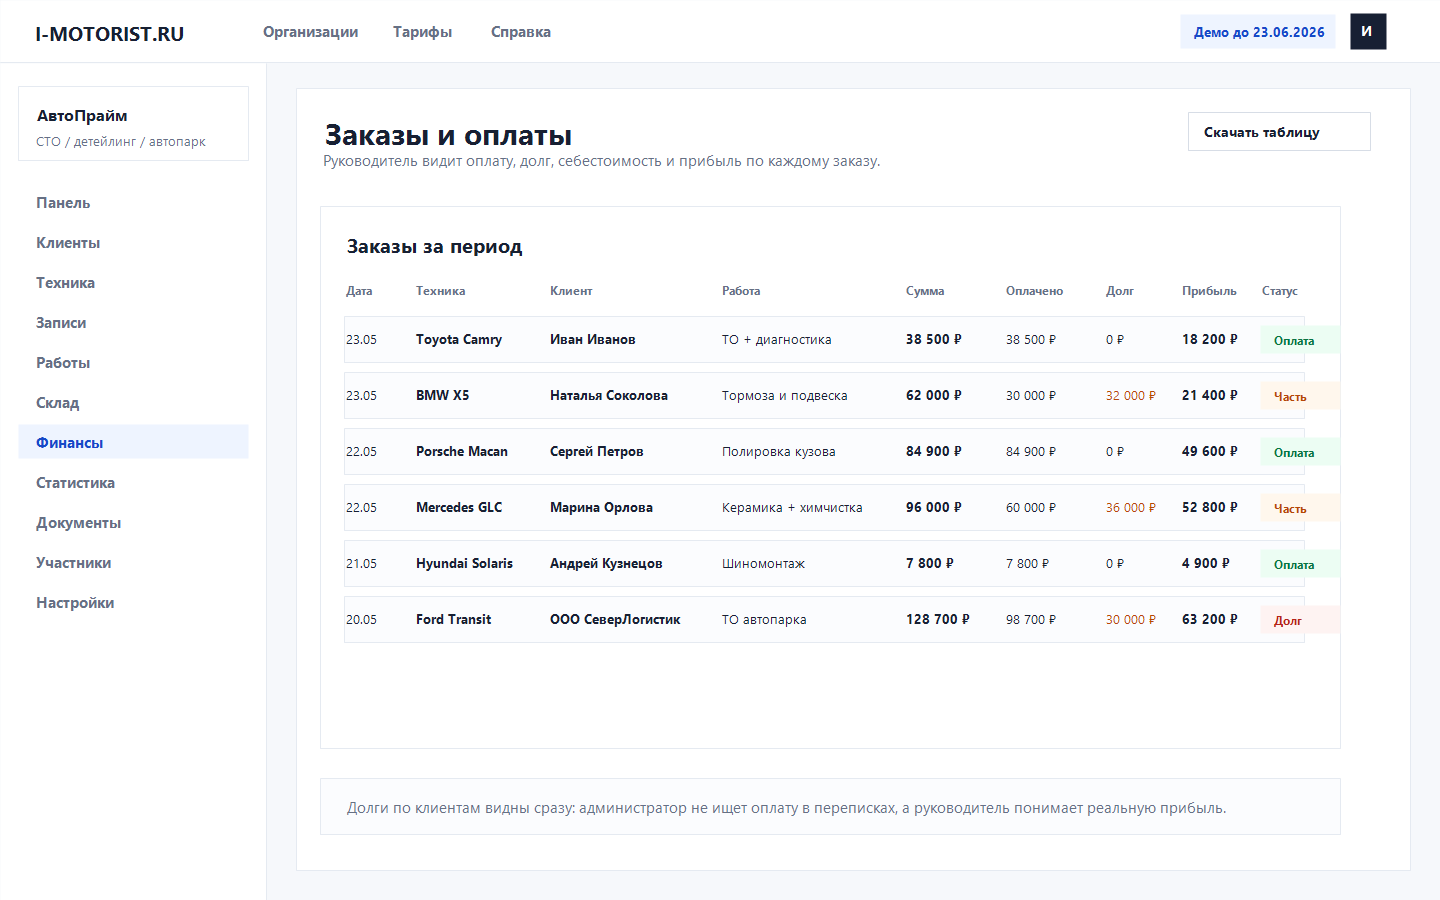This screenshot has width=1440, height=900.
Task: Click the Скачать таблицу button
Action: click(x=1279, y=132)
